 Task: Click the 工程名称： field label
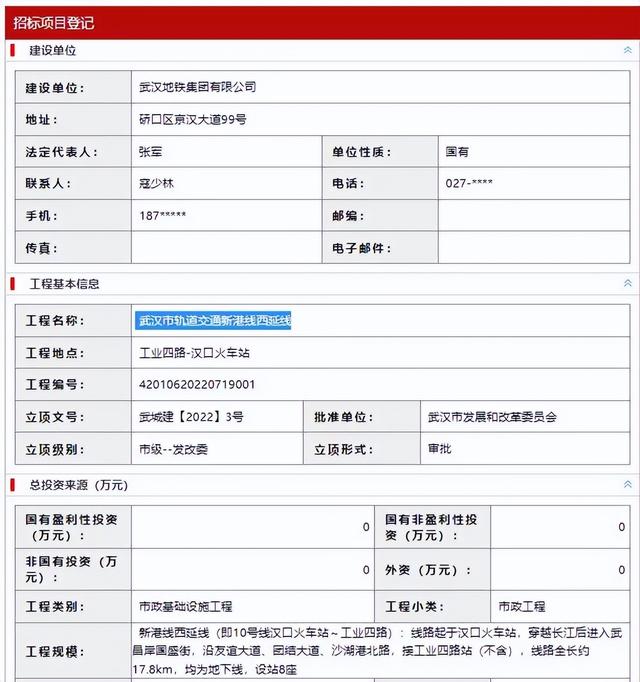(x=55, y=321)
